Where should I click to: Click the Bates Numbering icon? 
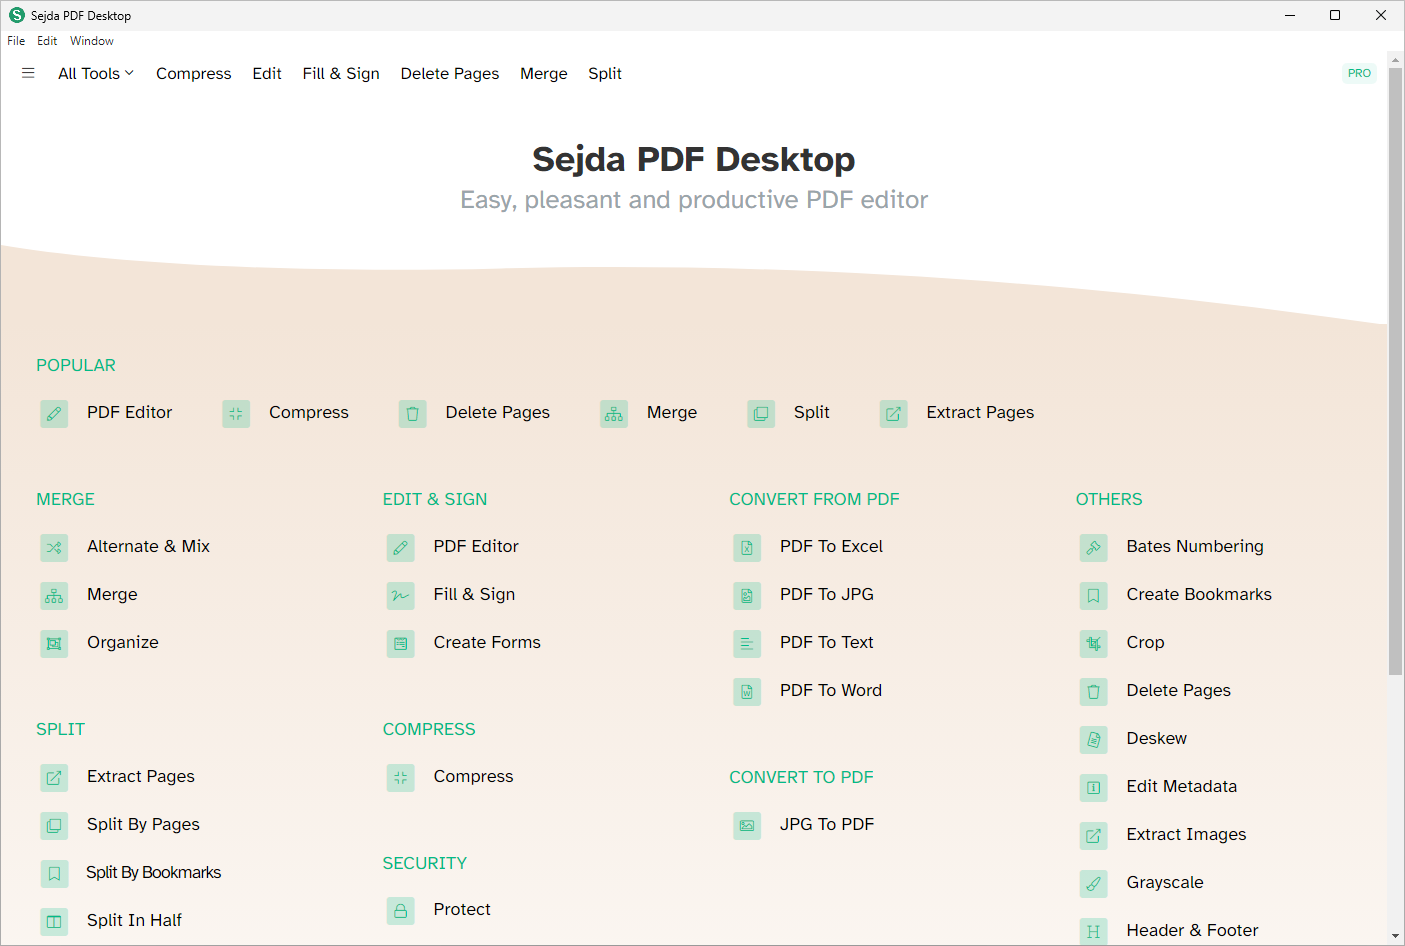click(1093, 547)
